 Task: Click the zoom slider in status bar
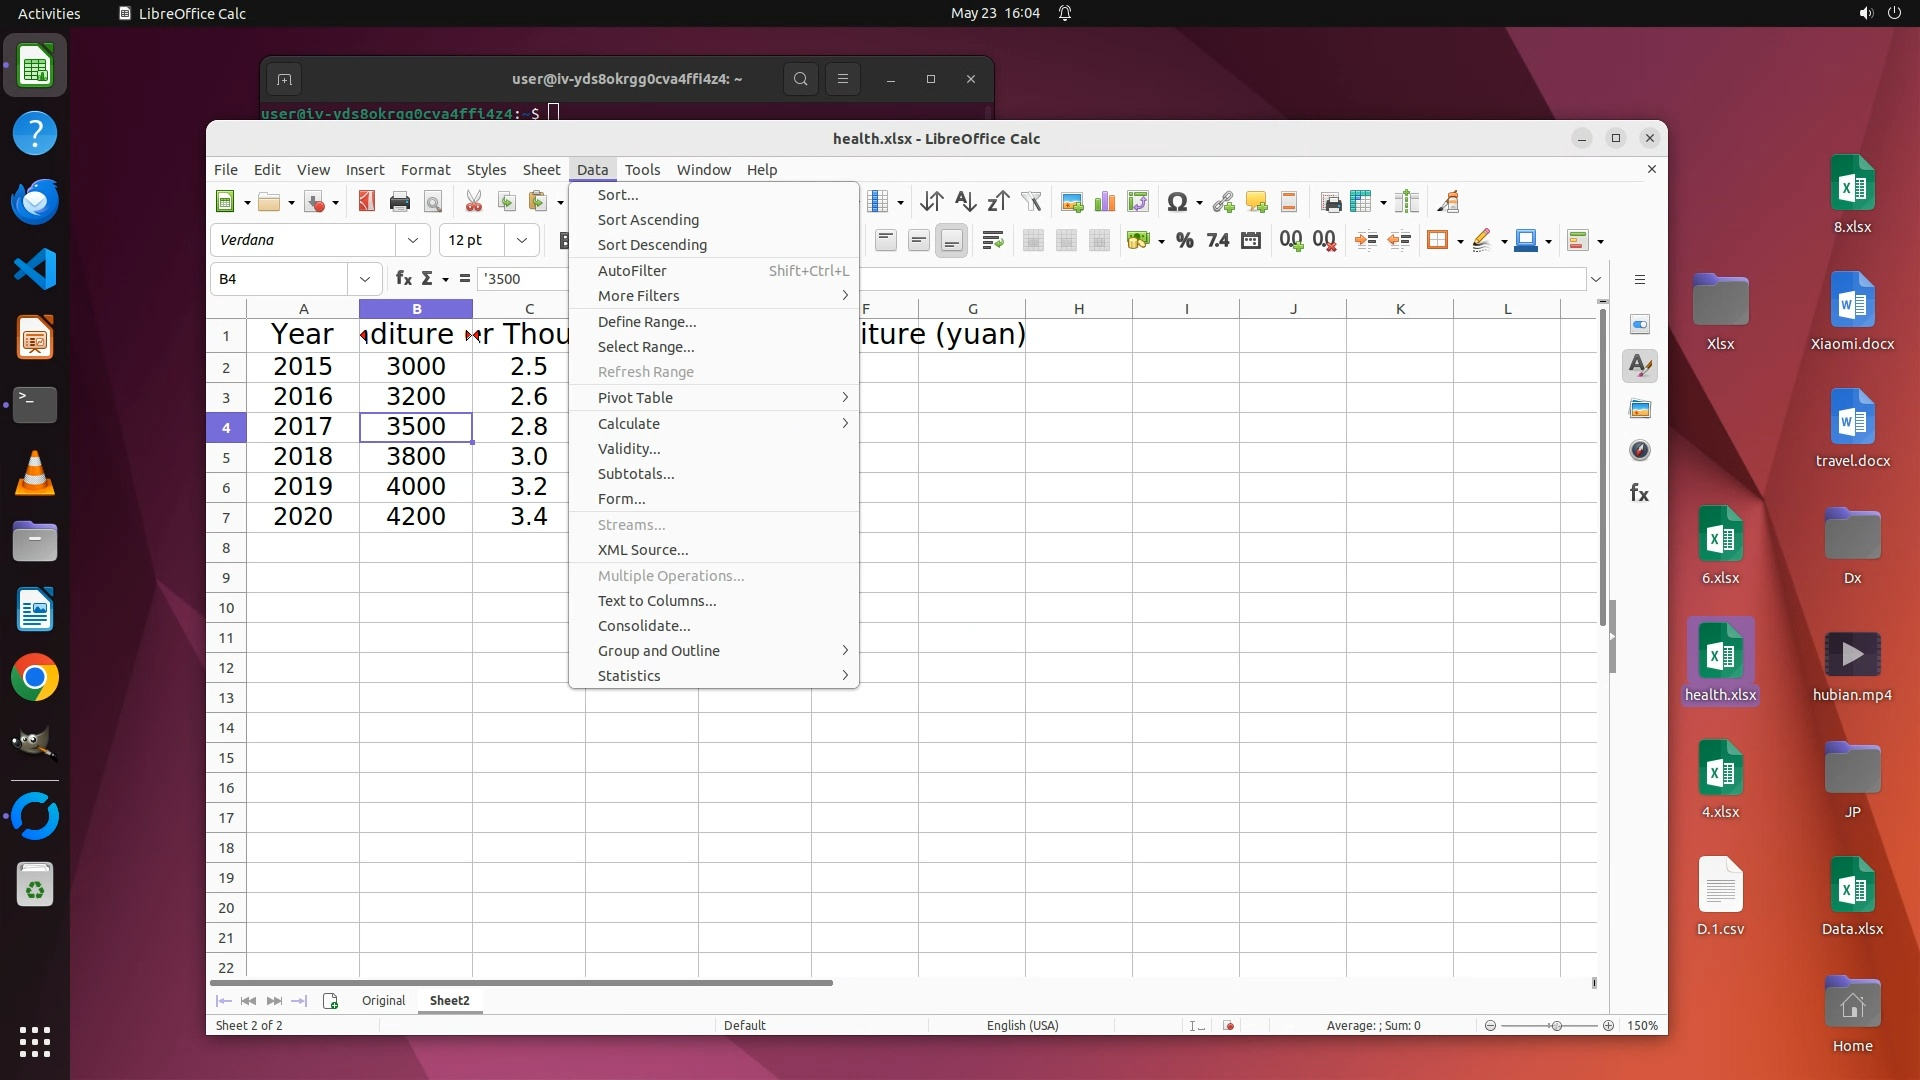[x=1555, y=1026]
